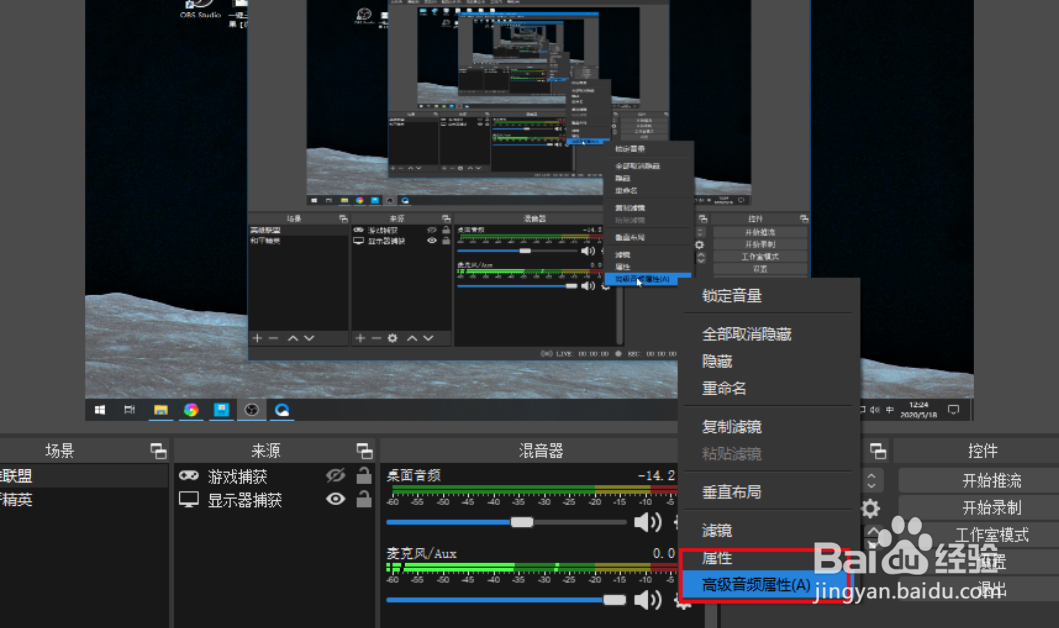Click the File Explorer icon in the preview taskbar
This screenshot has height=628, width=1059.
160,410
